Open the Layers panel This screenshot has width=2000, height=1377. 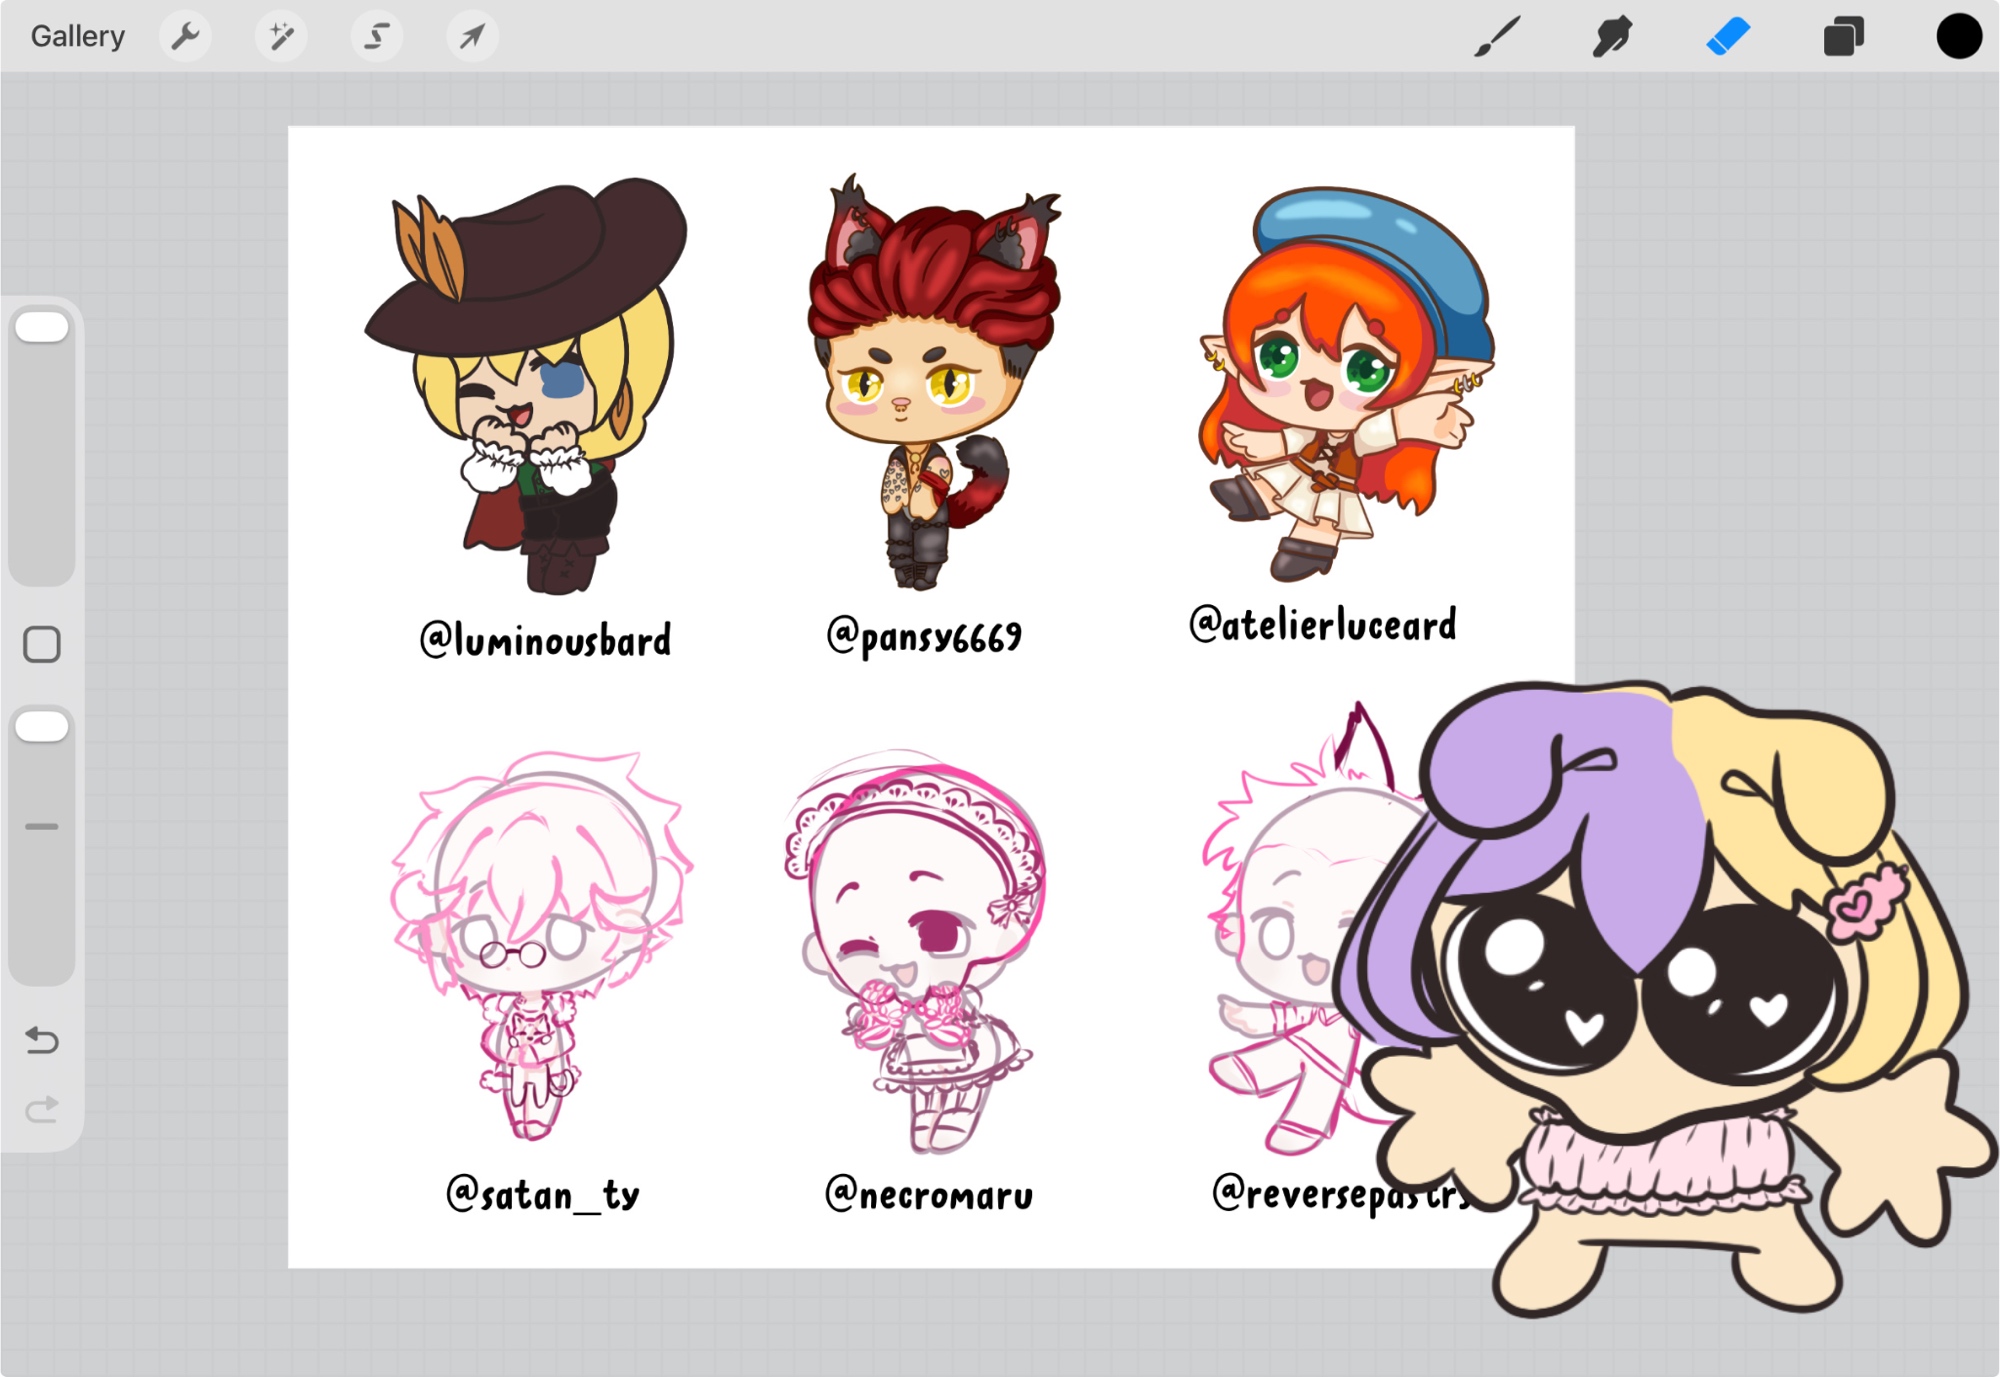[1843, 37]
